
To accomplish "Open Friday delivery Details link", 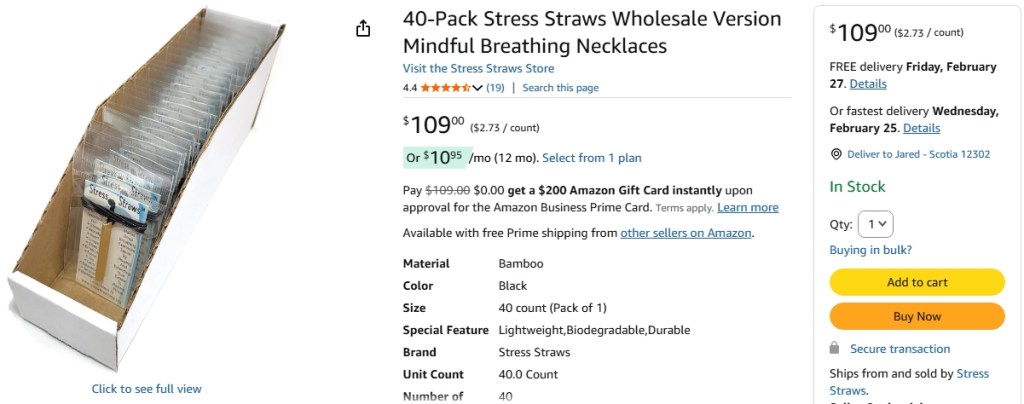I will [x=868, y=84].
